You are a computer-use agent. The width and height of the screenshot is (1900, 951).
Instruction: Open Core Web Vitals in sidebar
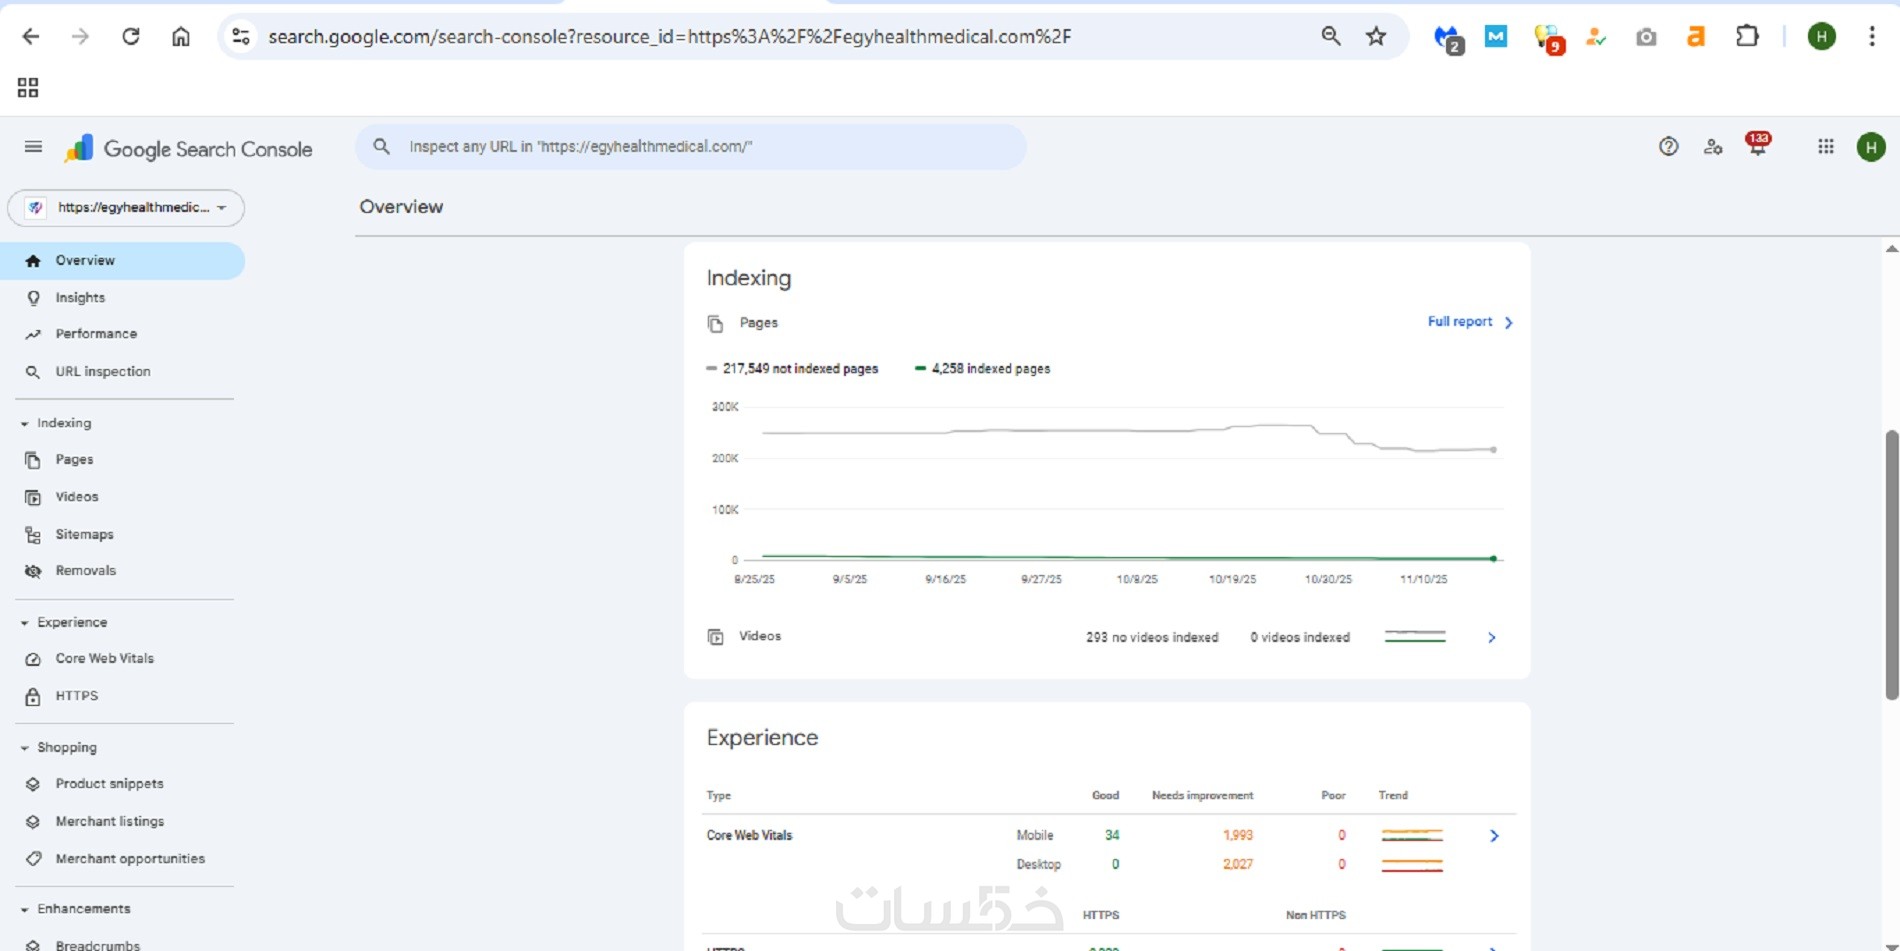coord(104,659)
